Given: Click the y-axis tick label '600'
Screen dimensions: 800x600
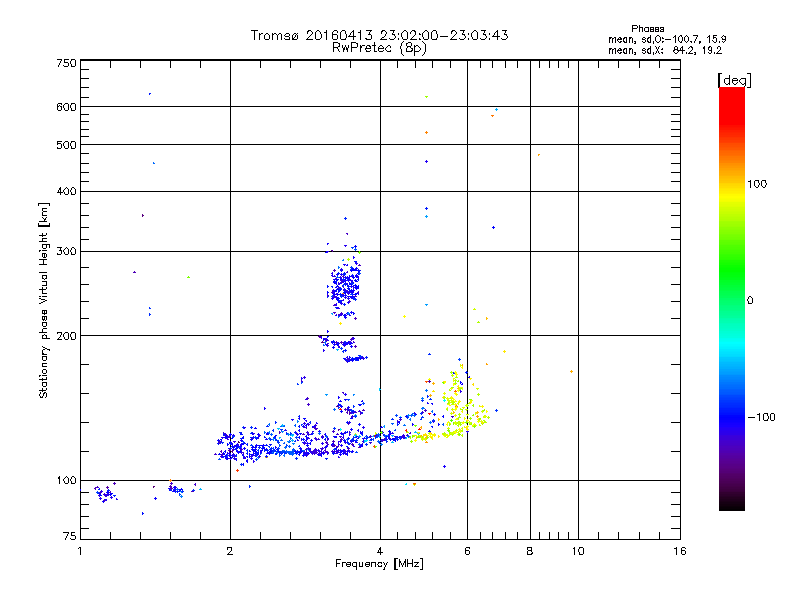Looking at the screenshot, I should coord(66,107).
